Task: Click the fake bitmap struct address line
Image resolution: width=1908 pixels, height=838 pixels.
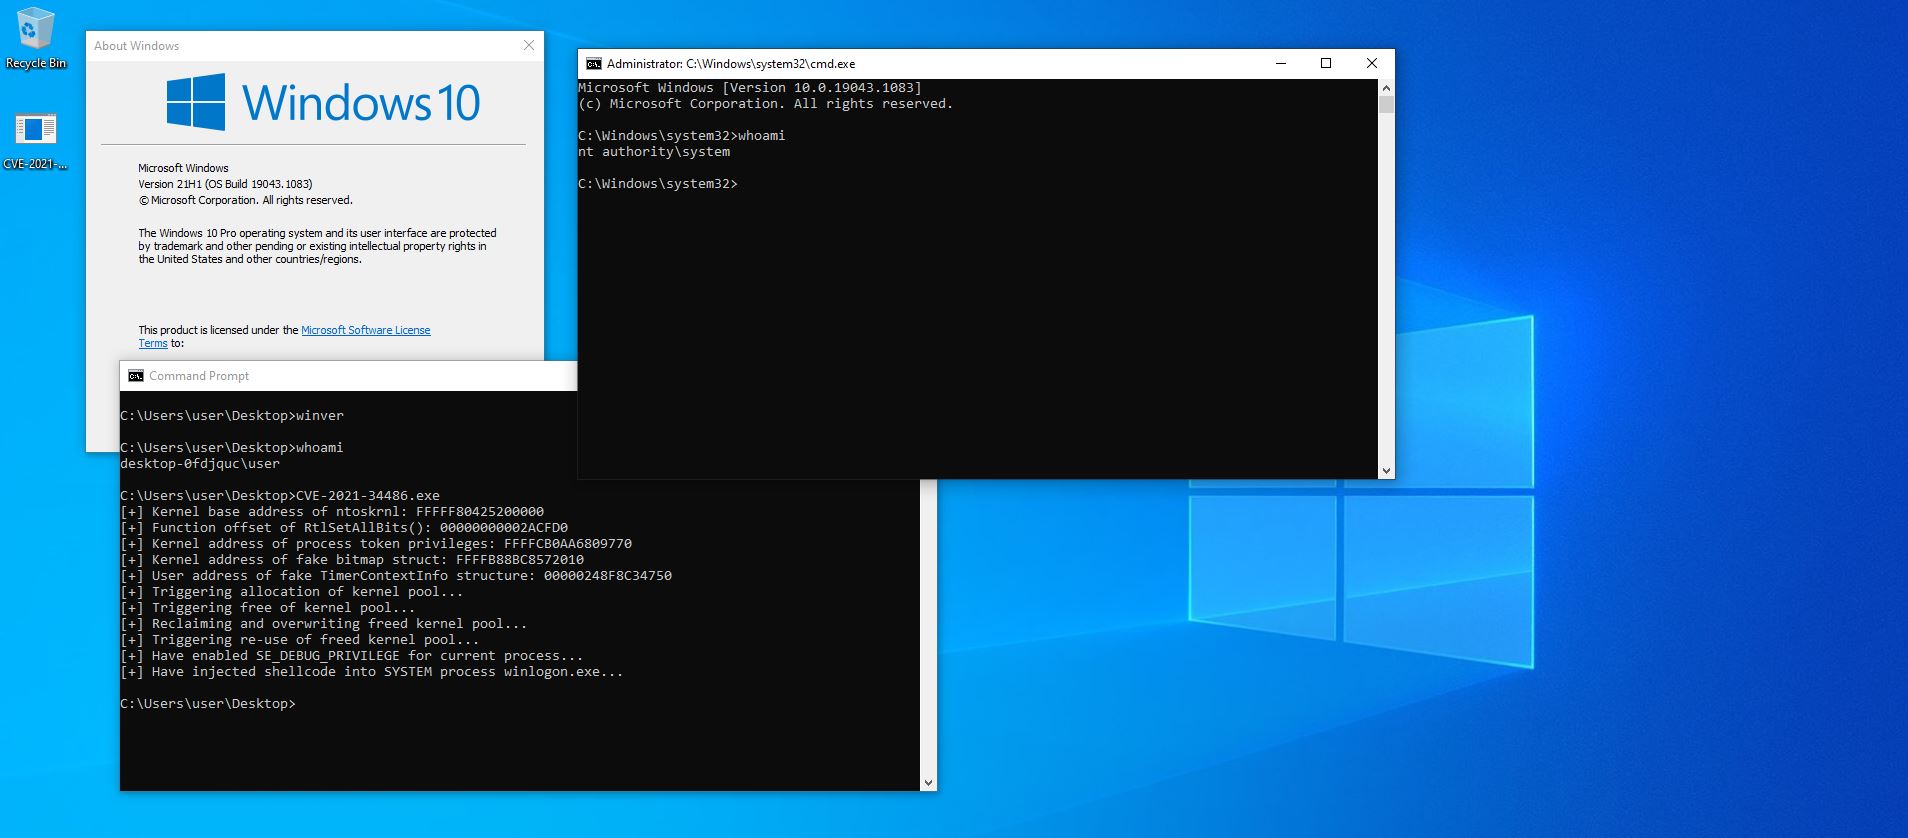Action: (x=352, y=560)
